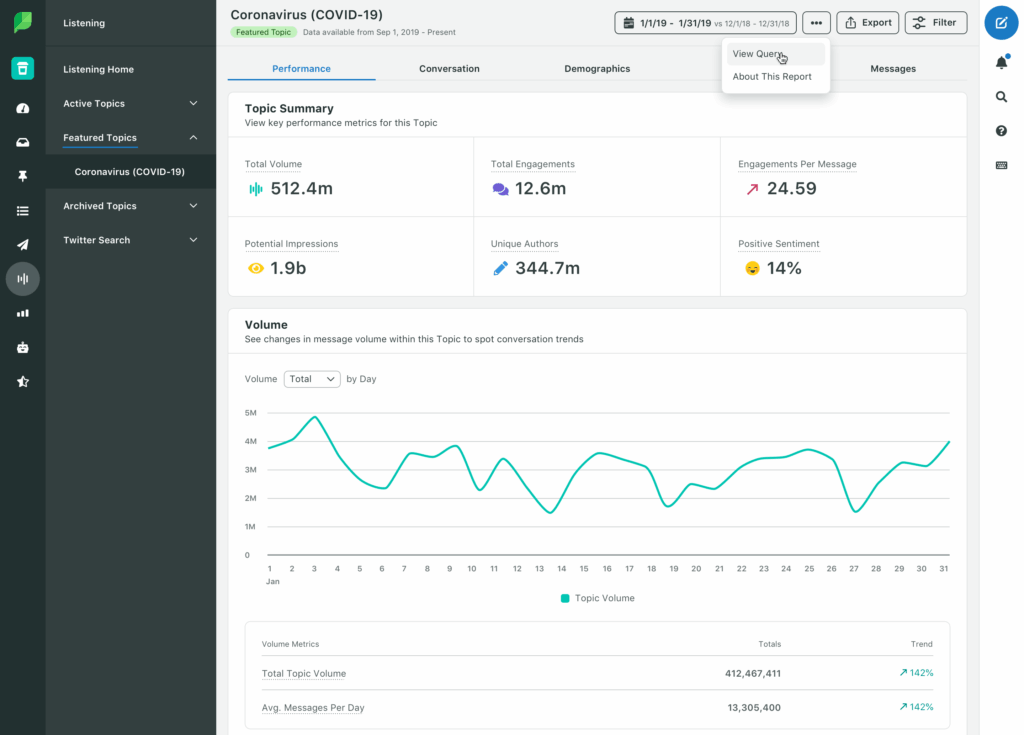The height and width of the screenshot is (735, 1024).
Task: Open the Volume Total dropdown
Action: click(311, 379)
